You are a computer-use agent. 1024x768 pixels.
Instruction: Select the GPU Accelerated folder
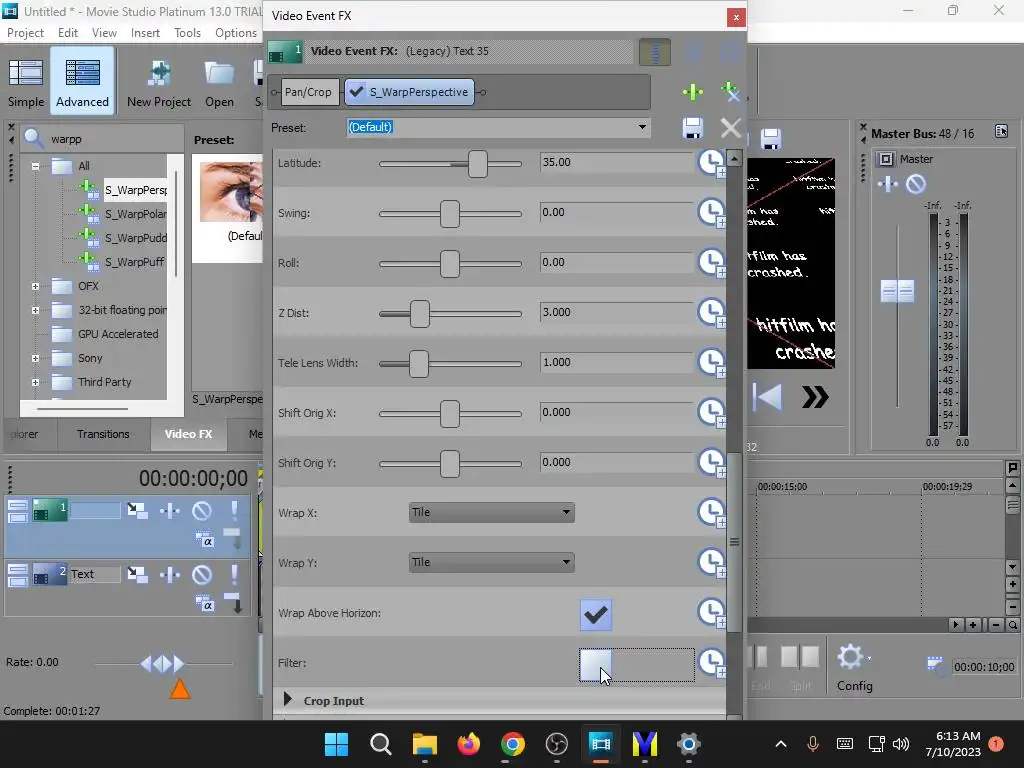[x=118, y=334]
